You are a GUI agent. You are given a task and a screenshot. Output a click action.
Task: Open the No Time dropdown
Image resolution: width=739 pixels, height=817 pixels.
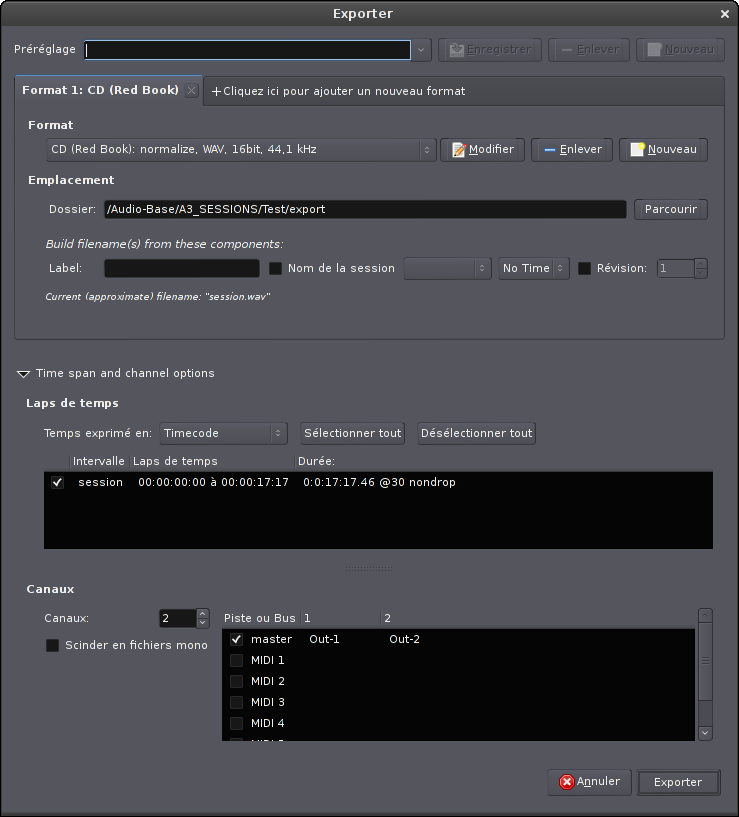click(534, 268)
